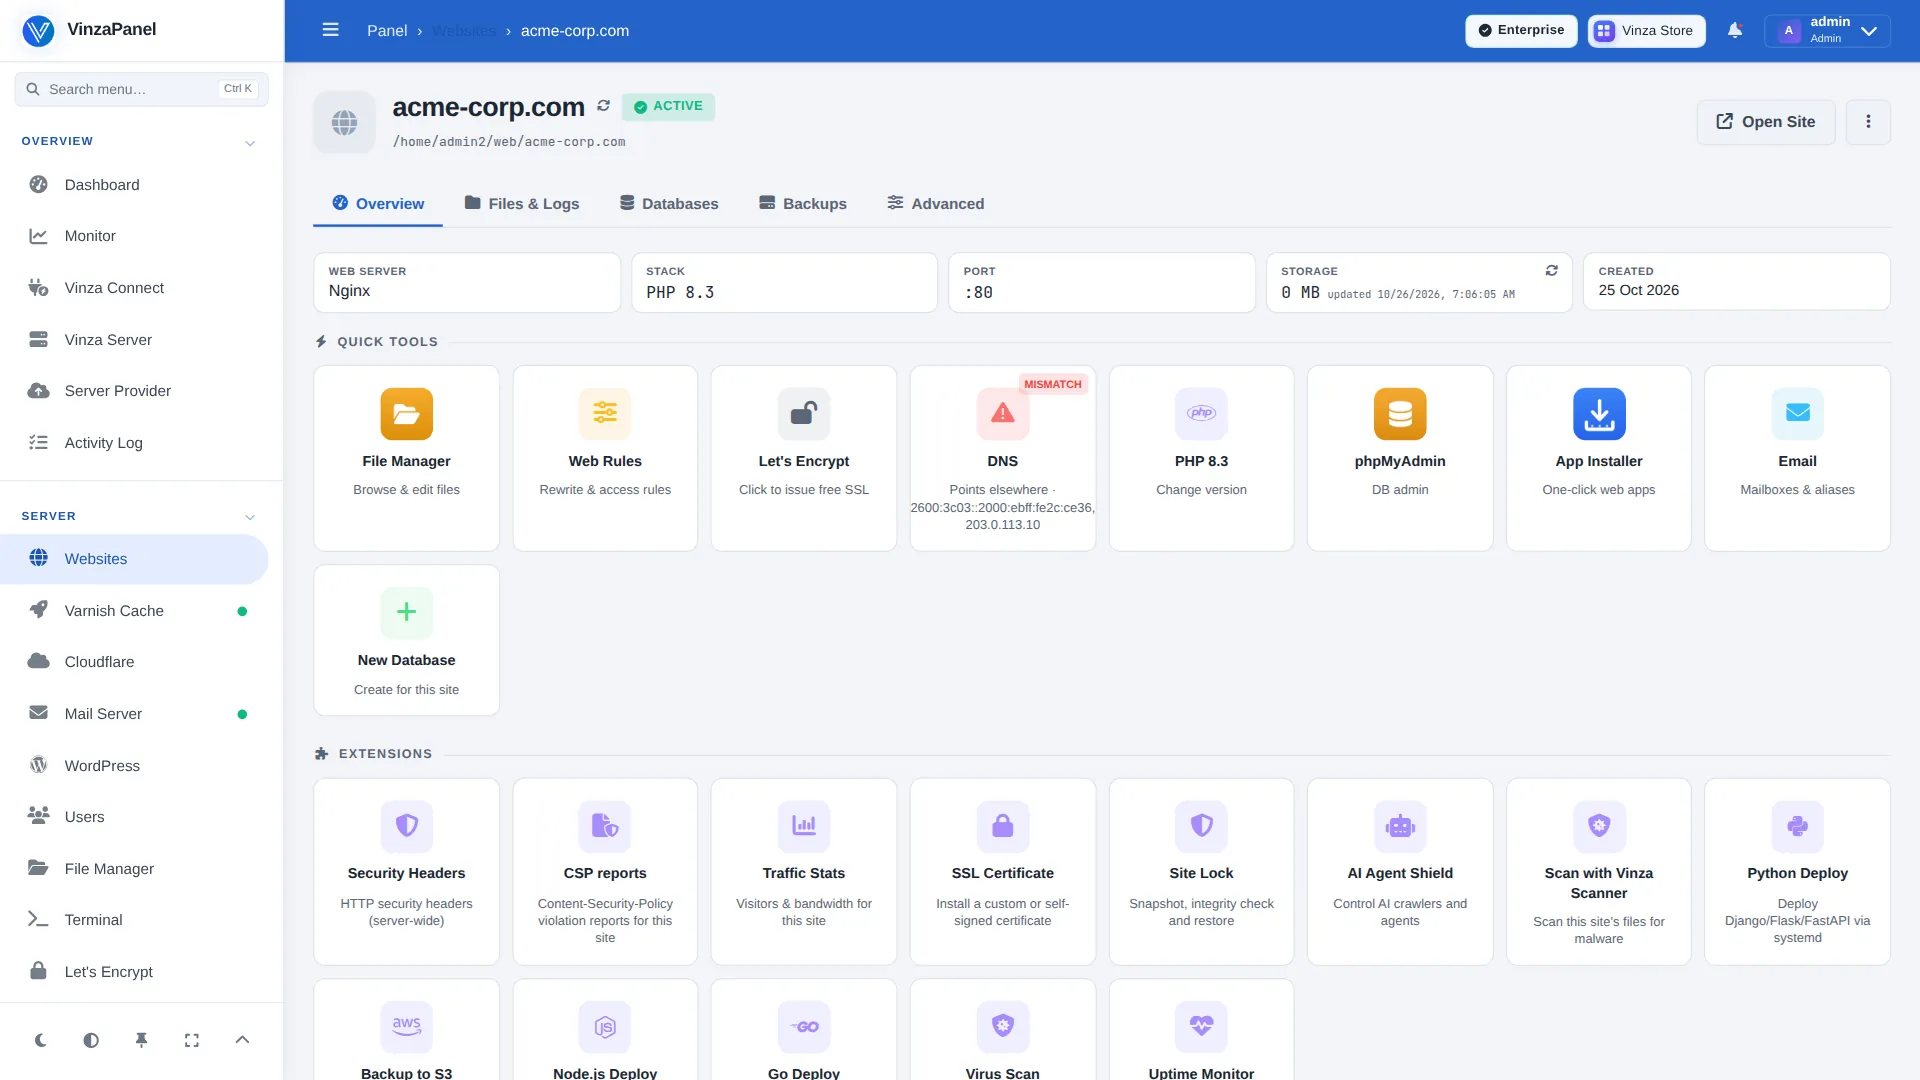The image size is (1920, 1080).
Task: Switch to the Databases tab
Action: pos(669,204)
